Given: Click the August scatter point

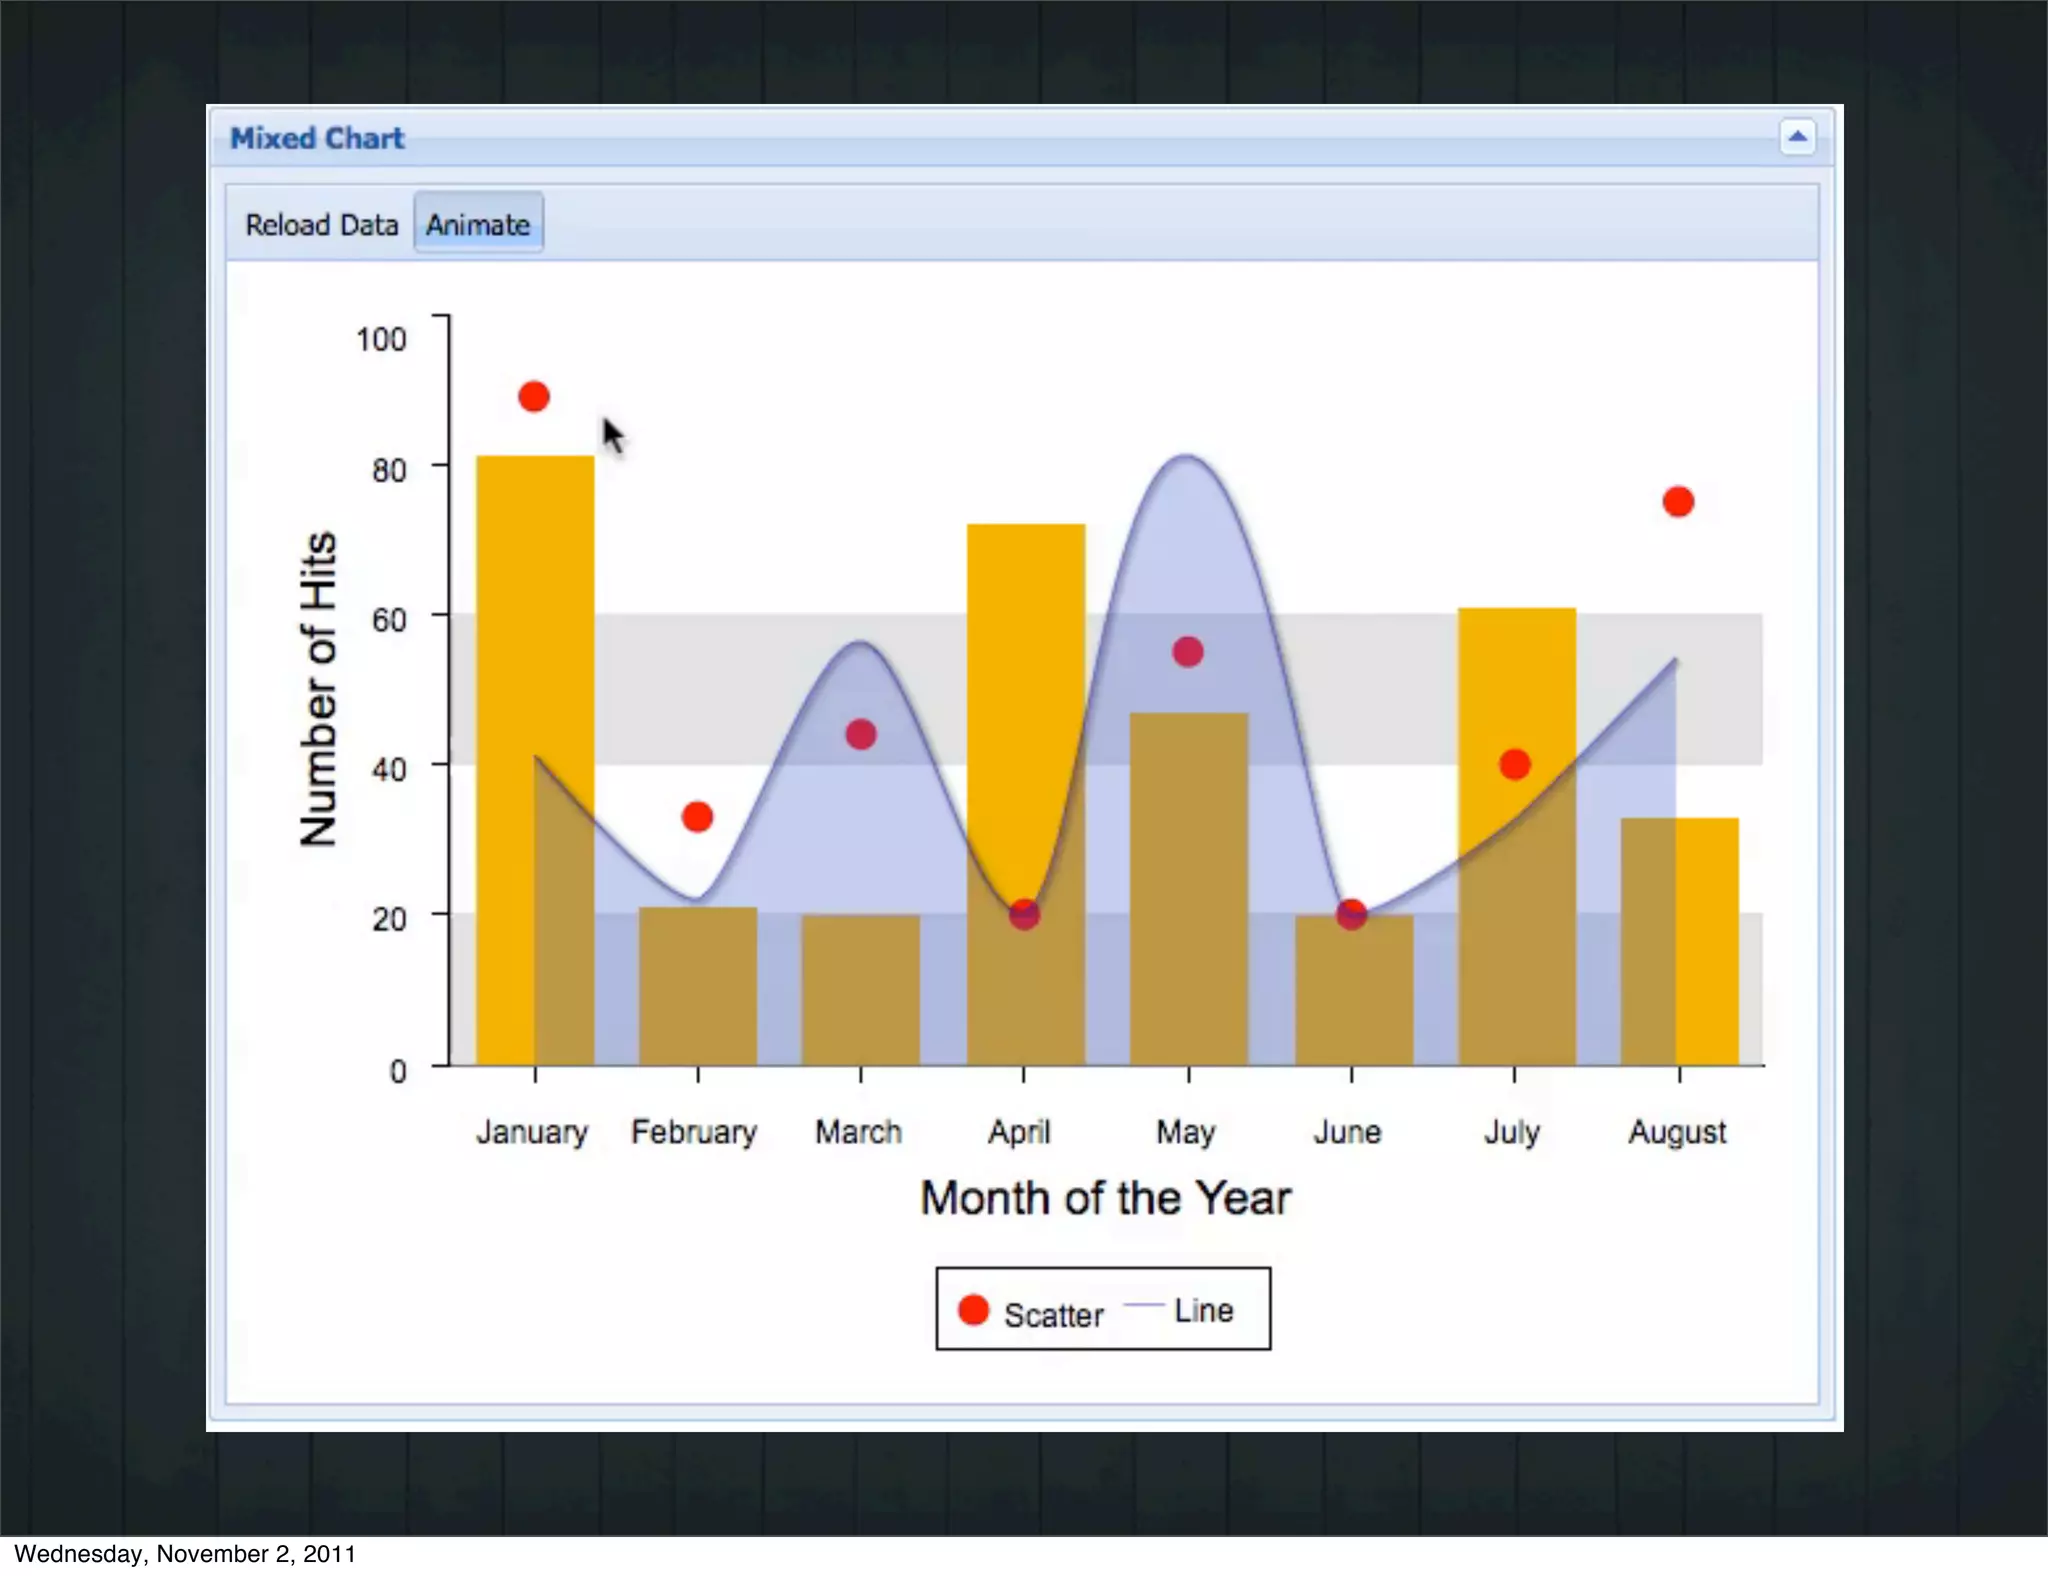Looking at the screenshot, I should click(1678, 502).
